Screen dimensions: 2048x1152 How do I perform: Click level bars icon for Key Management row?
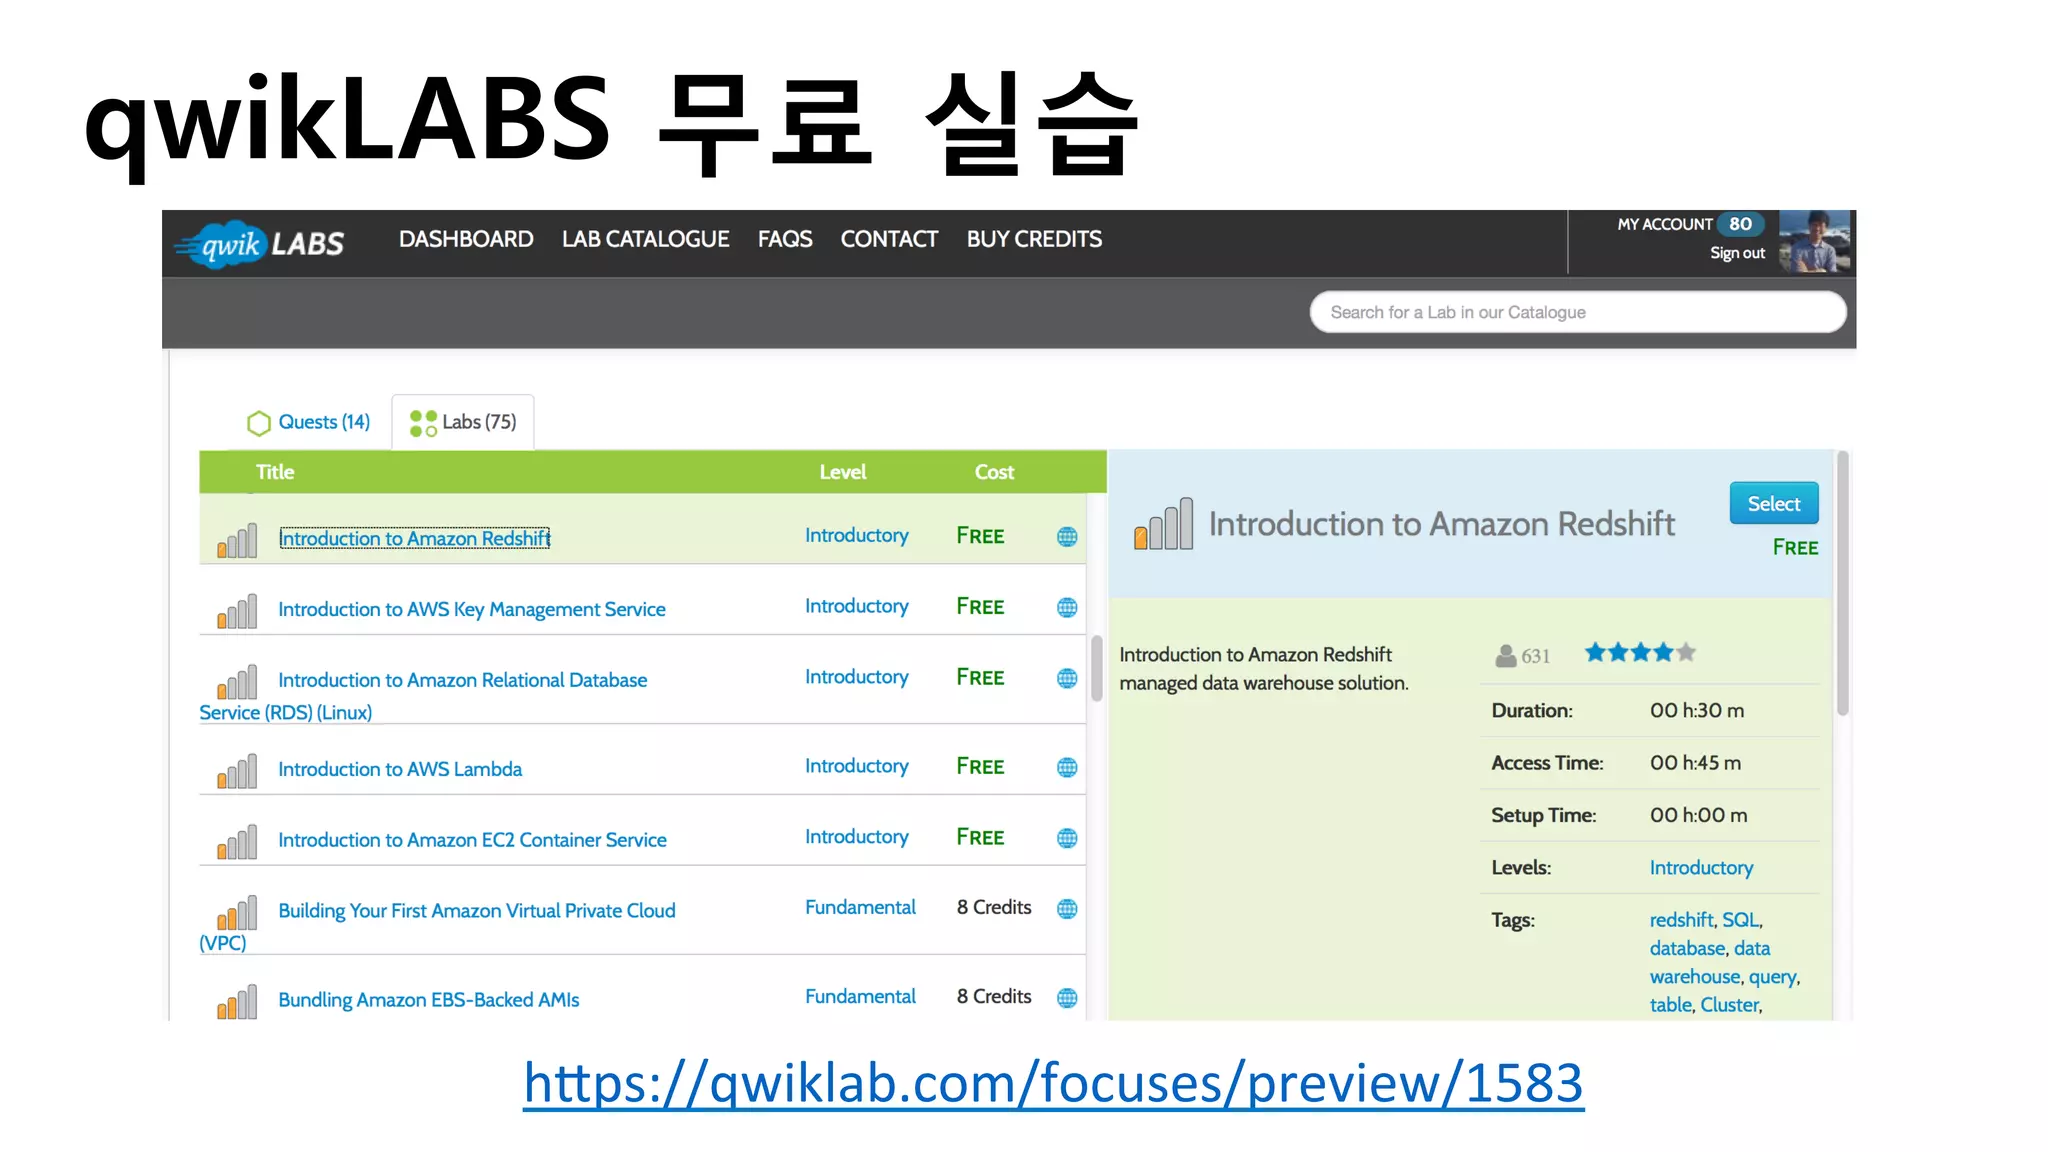(x=237, y=611)
